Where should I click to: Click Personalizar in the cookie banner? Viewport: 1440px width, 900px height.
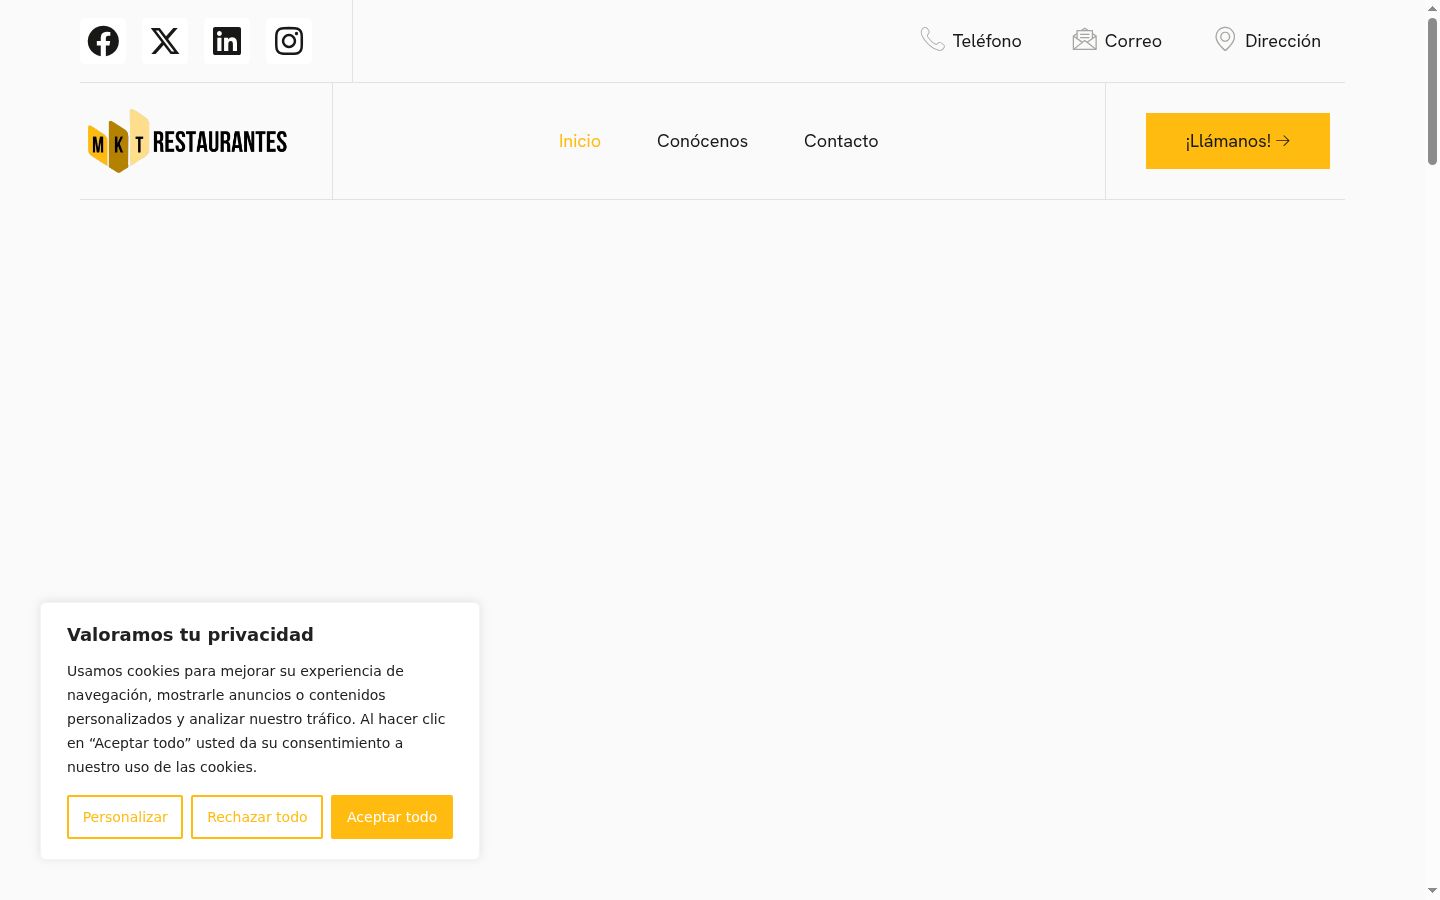[125, 817]
